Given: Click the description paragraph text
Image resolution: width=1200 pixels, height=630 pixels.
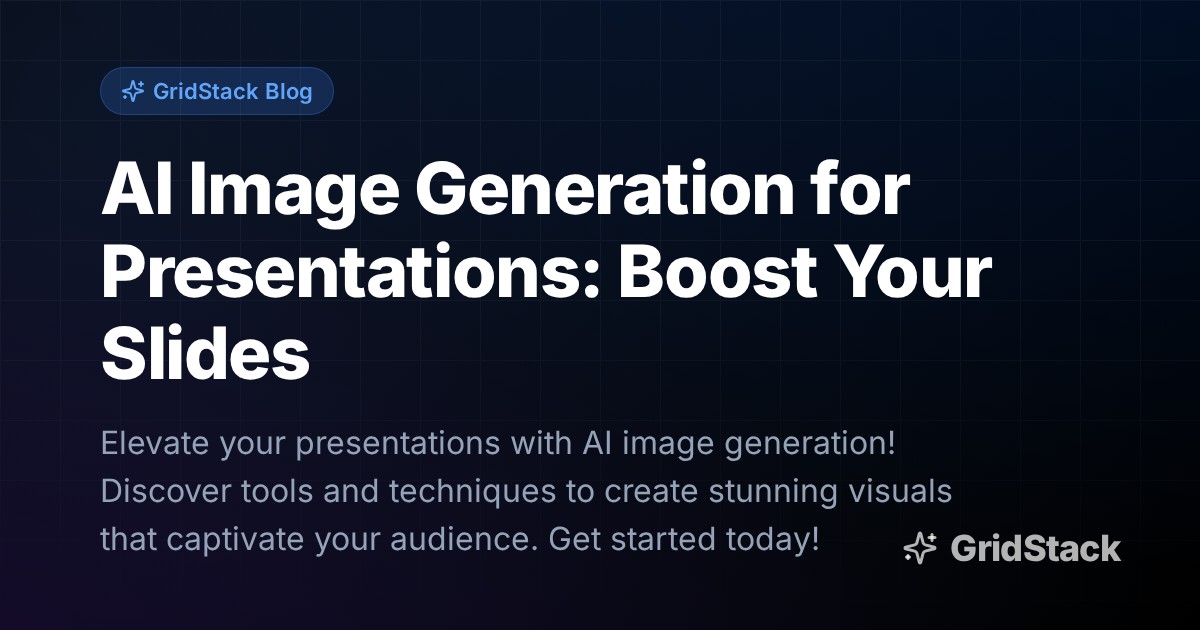Looking at the screenshot, I should [500, 490].
